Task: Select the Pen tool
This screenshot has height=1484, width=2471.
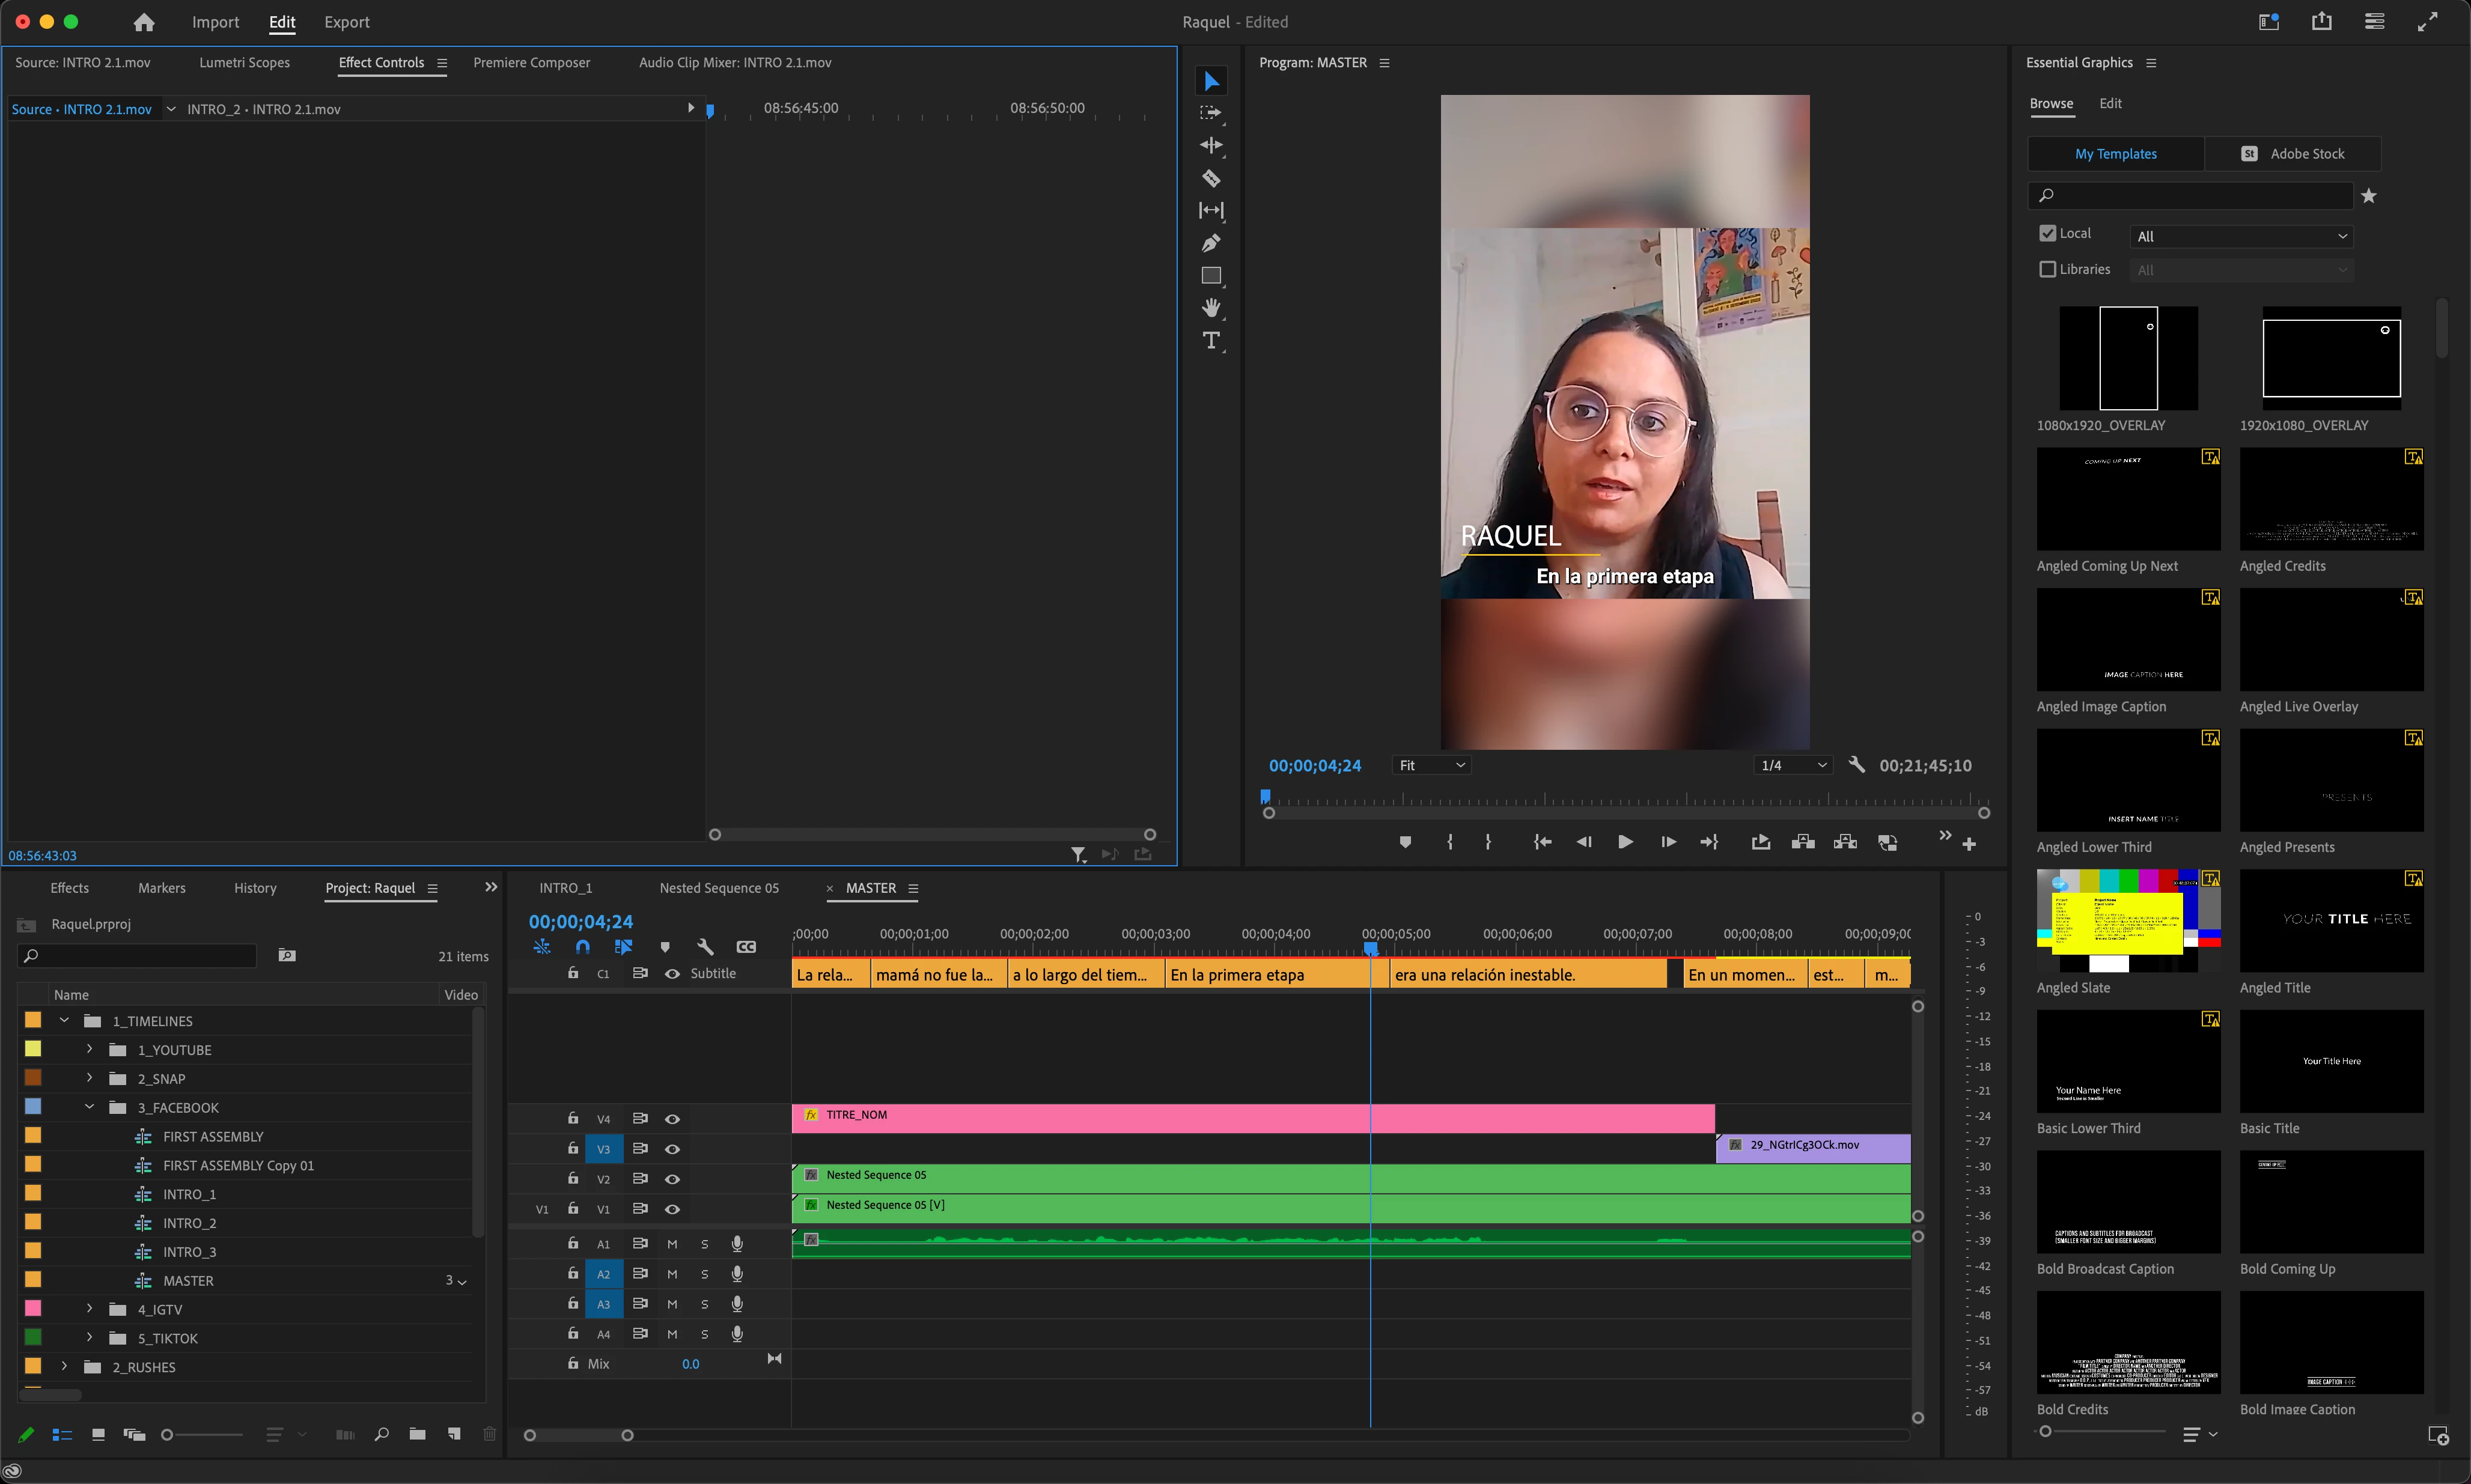Action: tap(1211, 244)
